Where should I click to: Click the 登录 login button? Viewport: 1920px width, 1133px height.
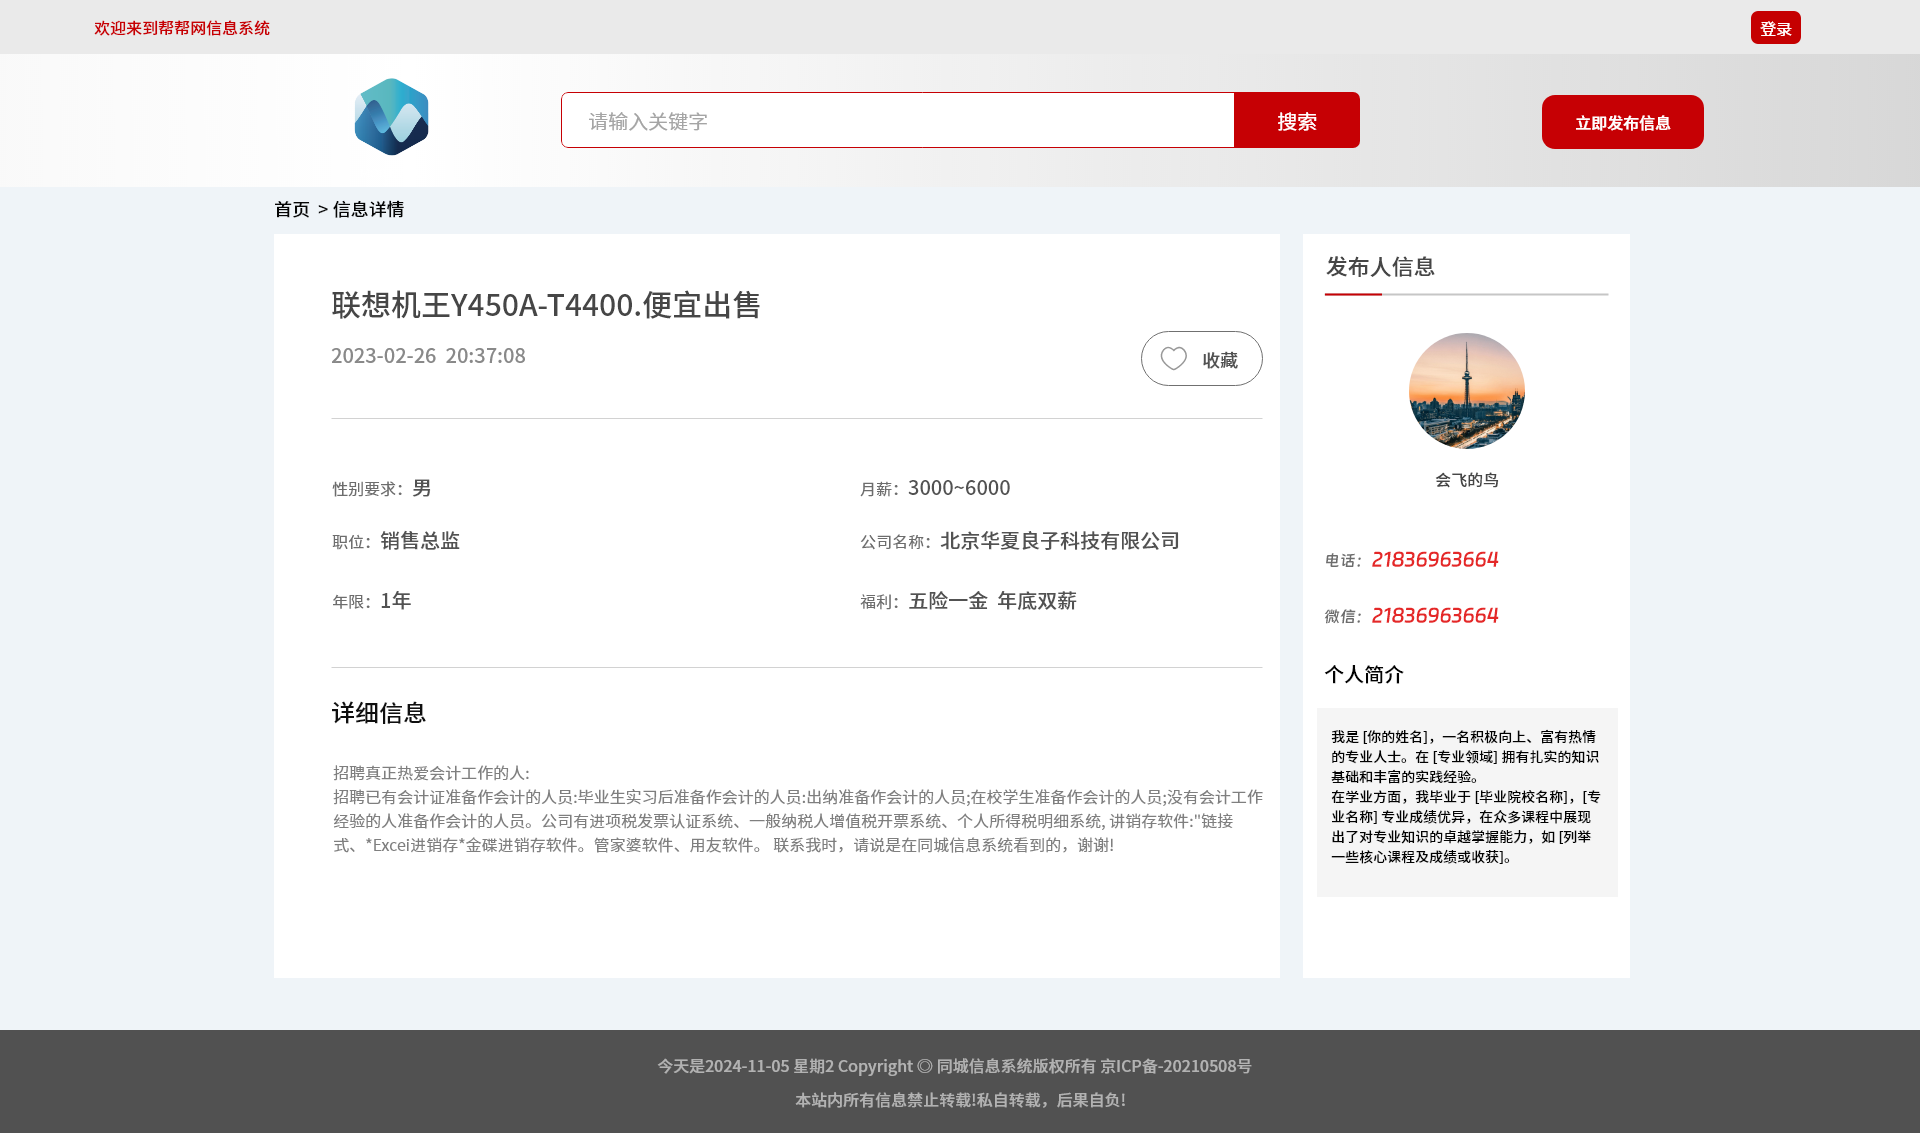click(1775, 28)
